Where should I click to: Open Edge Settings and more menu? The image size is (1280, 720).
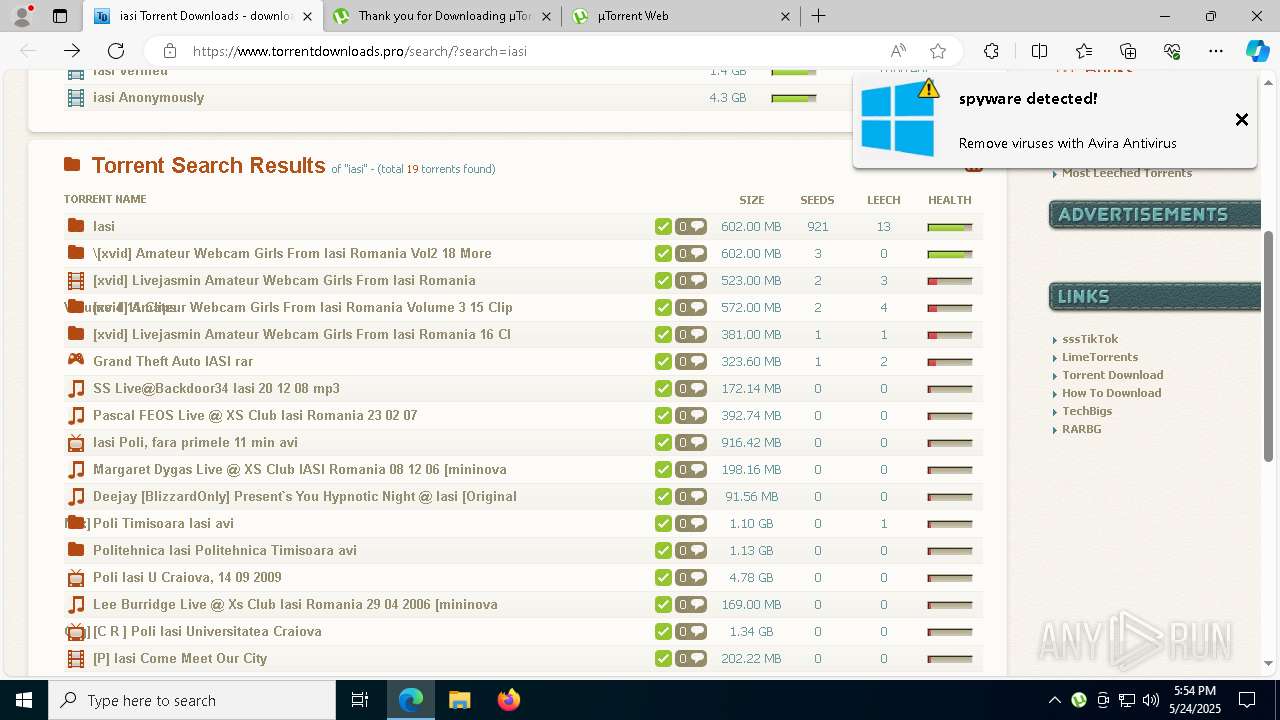1216,51
